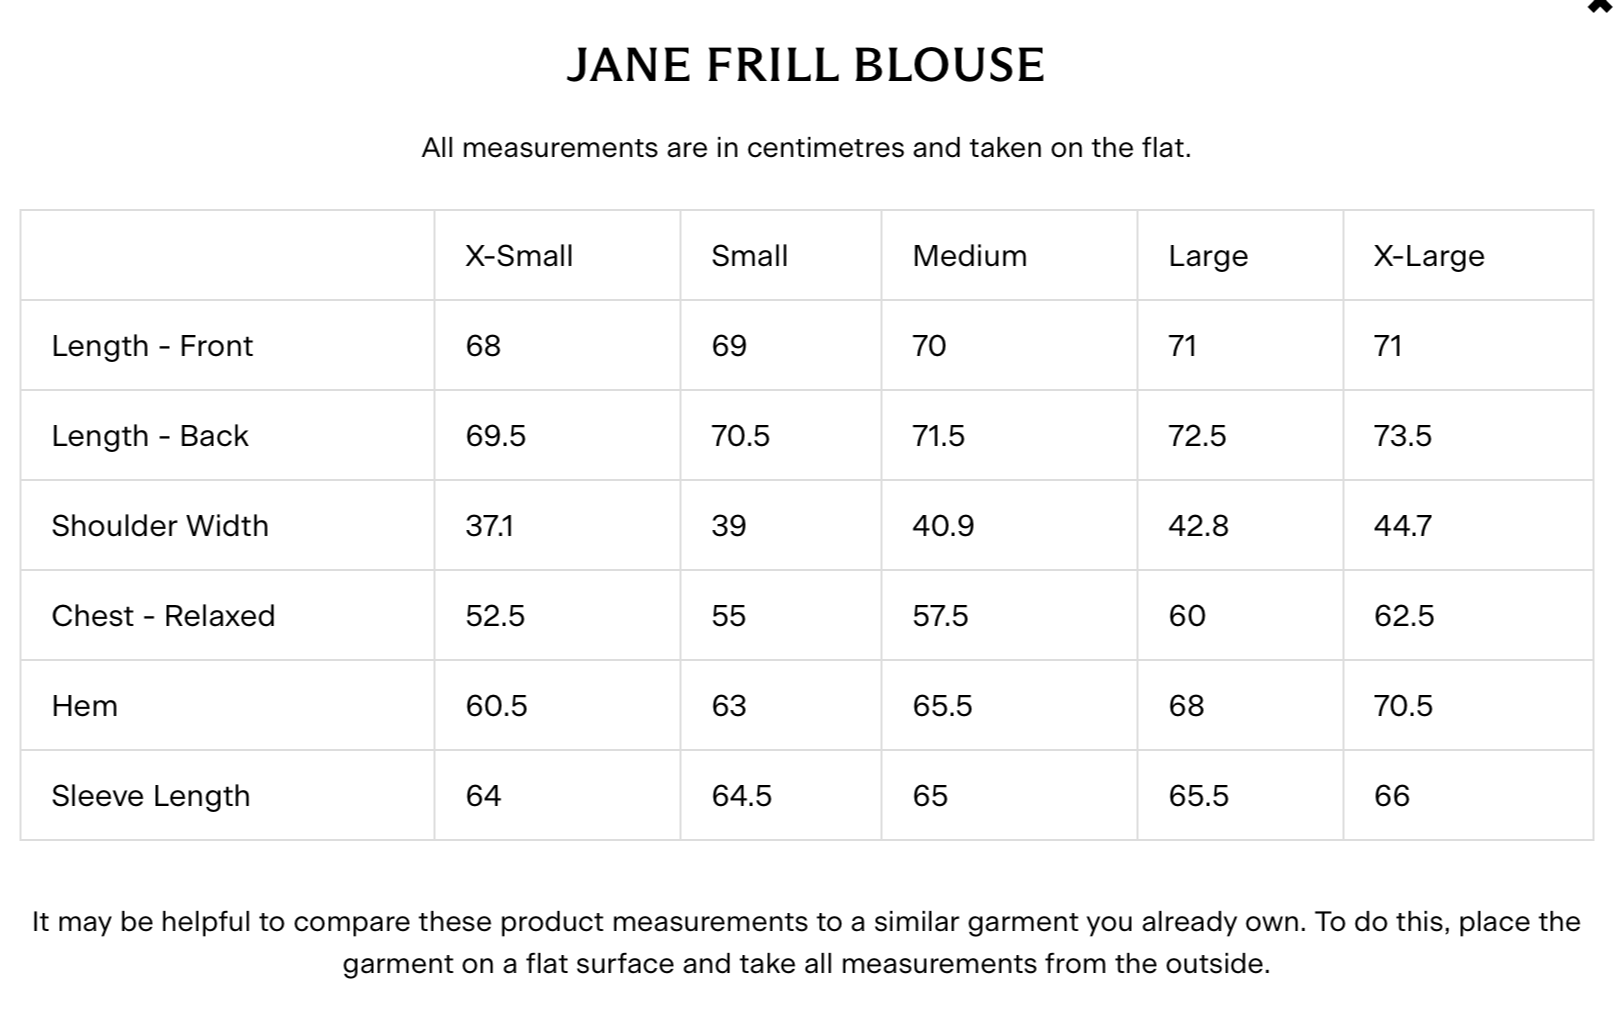
Task: Click the Length - Back row label
Action: click(x=150, y=436)
